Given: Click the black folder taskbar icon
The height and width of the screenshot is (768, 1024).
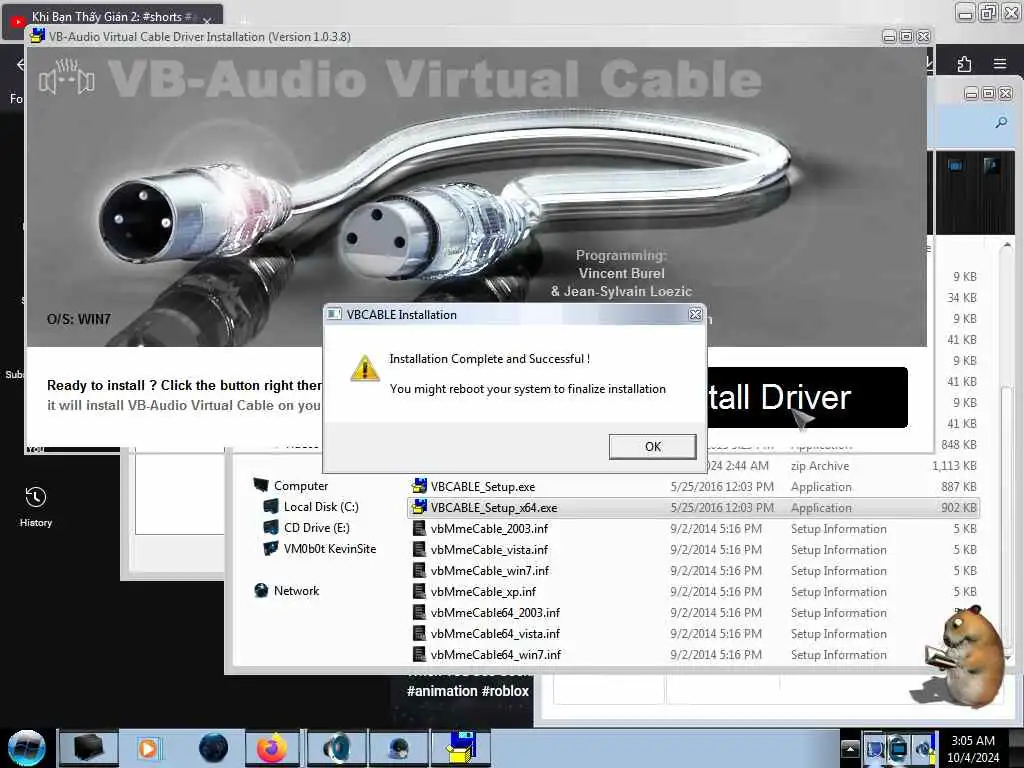Looking at the screenshot, I should 89,748.
